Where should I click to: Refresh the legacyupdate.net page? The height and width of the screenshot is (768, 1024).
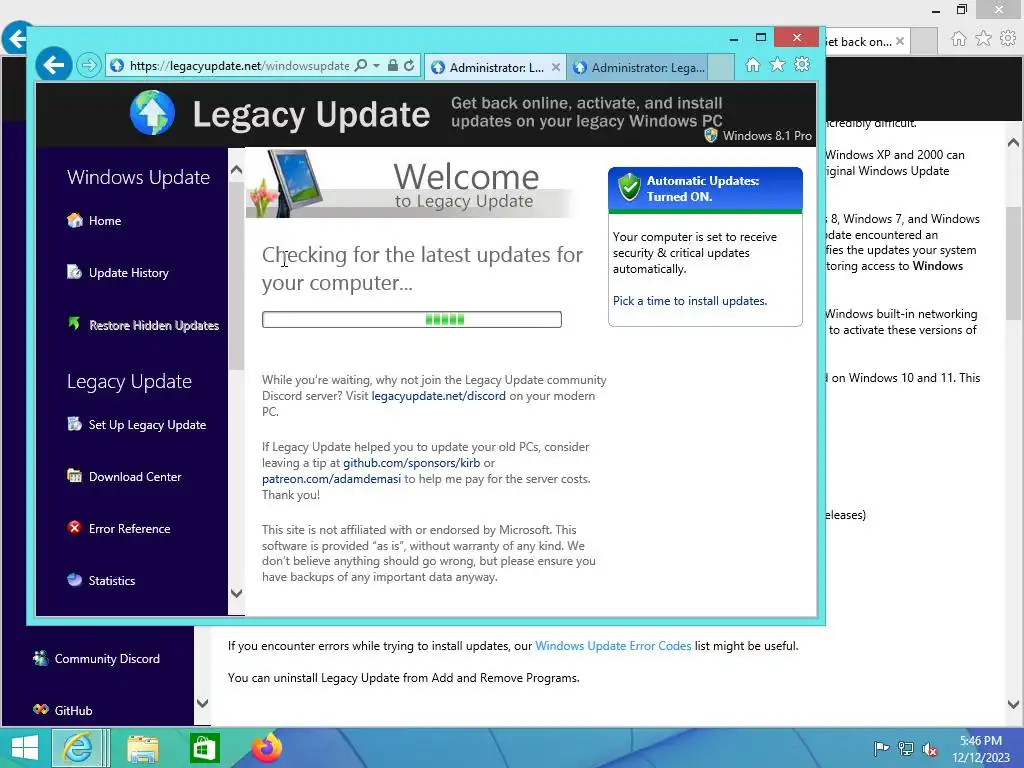409,65
